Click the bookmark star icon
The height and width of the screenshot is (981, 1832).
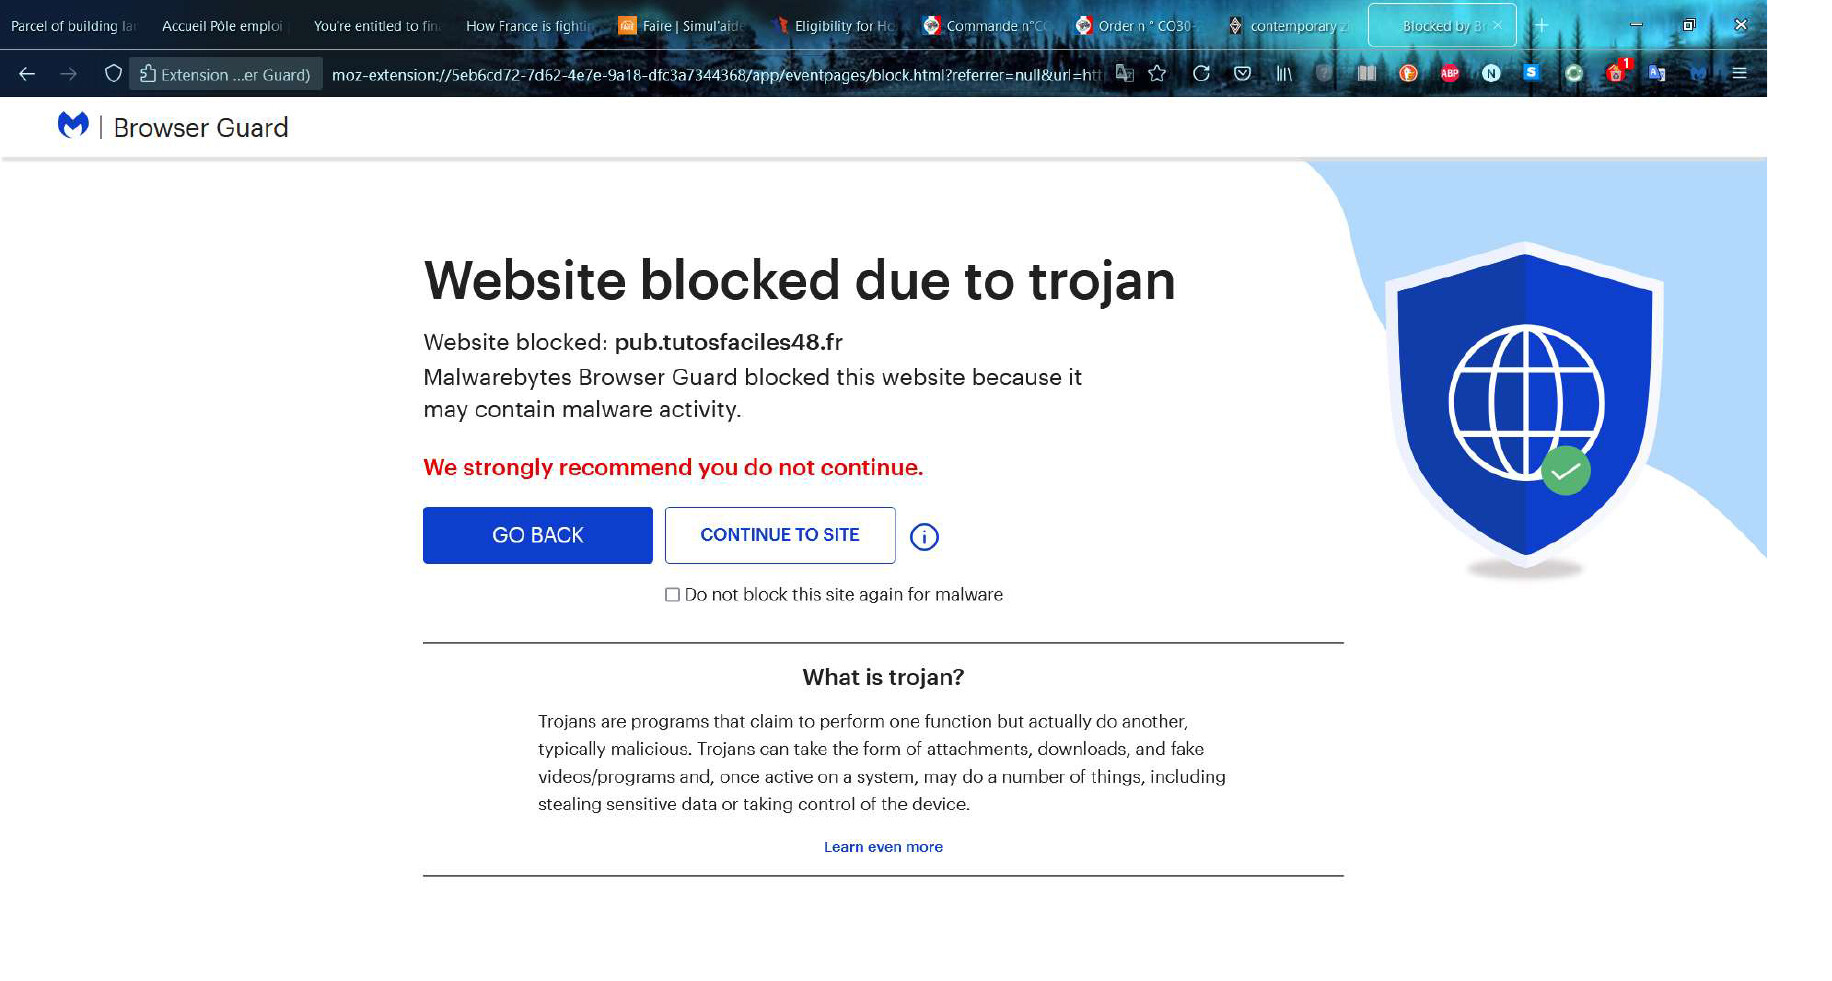1157,73
